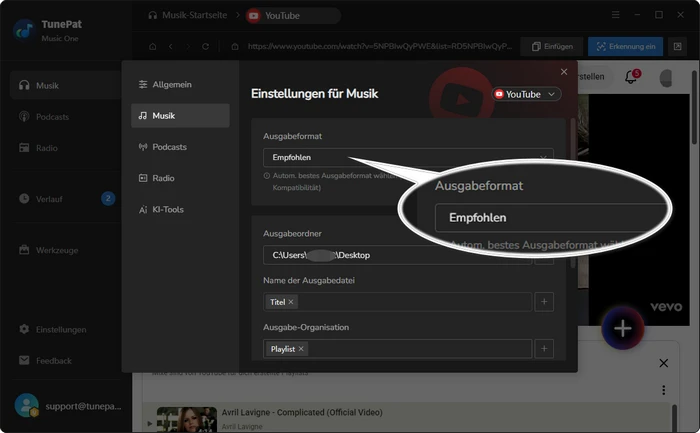
Task: Click the YouTube page scrollbar
Action: pyautogui.click(x=694, y=107)
